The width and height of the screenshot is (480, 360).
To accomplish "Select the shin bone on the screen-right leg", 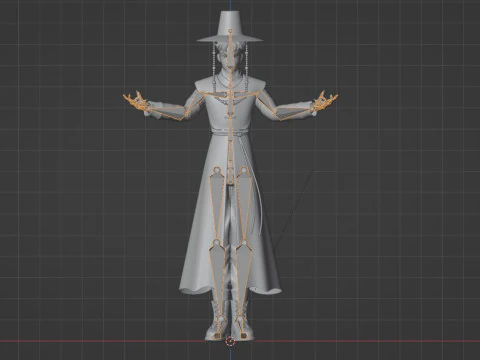I will coord(243,278).
